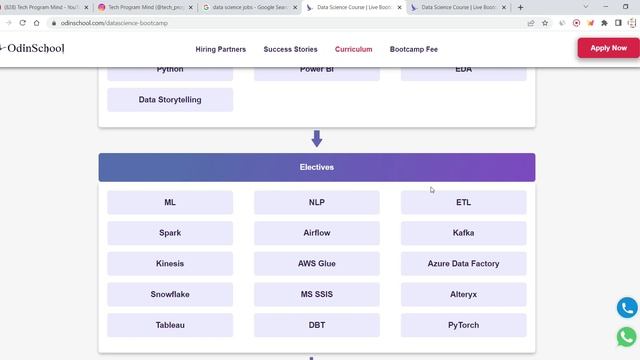The width and height of the screenshot is (640, 360).
Task: Click the faded extension icon beside the bookmark star
Action: click(562, 23)
